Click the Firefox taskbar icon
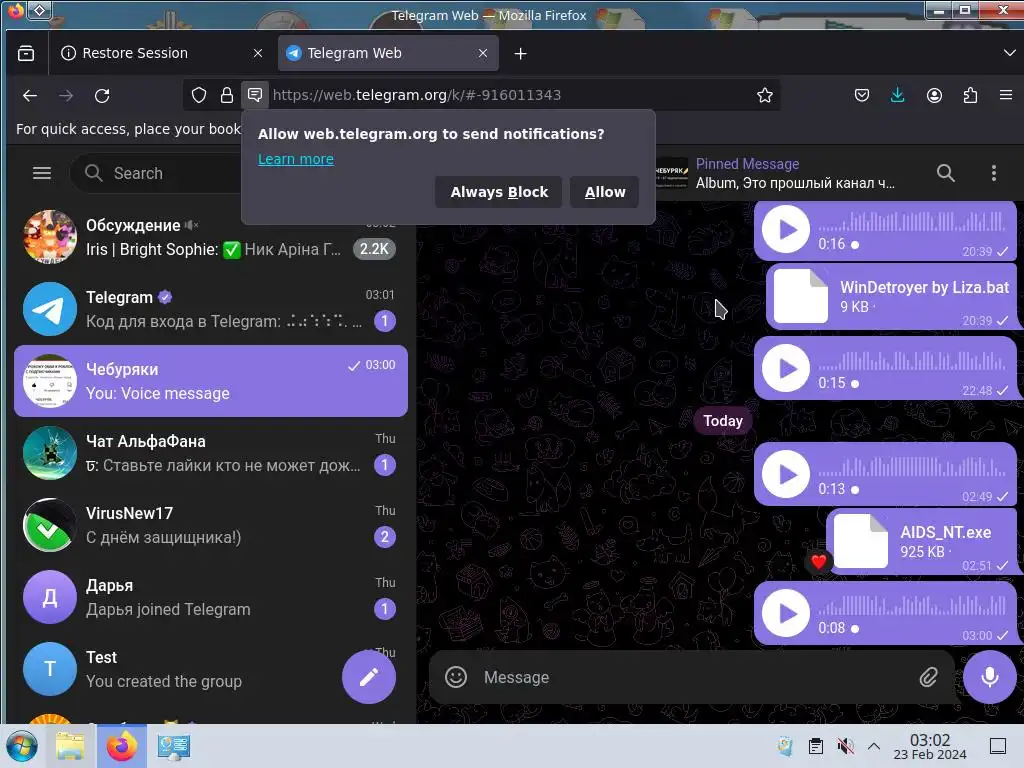Viewport: 1024px width, 768px height. pyautogui.click(x=122, y=746)
